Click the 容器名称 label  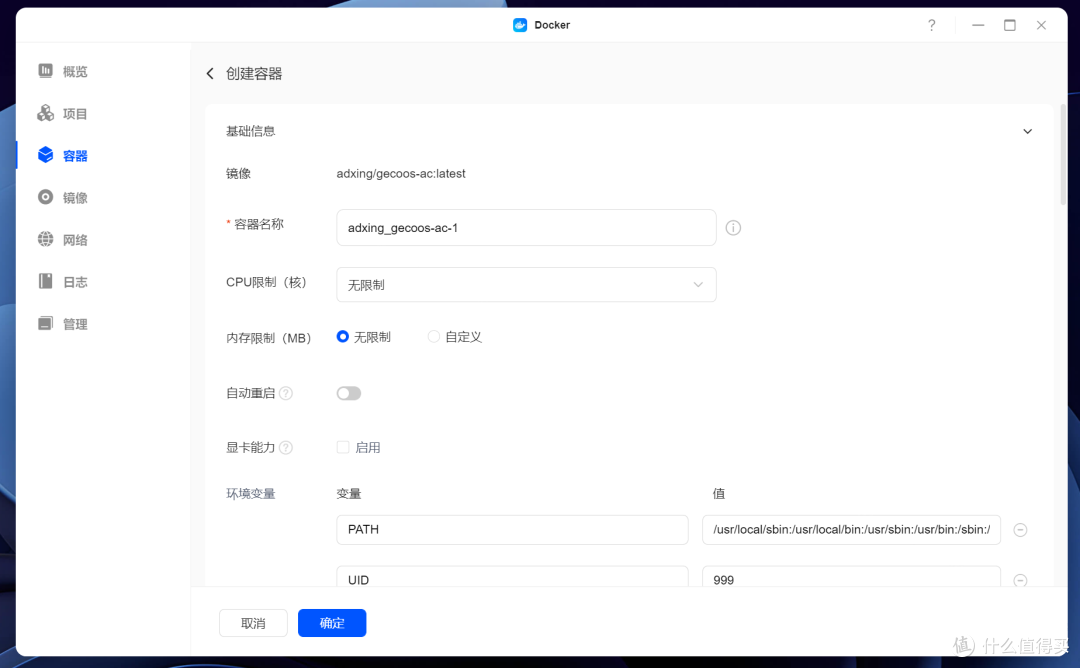pyautogui.click(x=258, y=224)
